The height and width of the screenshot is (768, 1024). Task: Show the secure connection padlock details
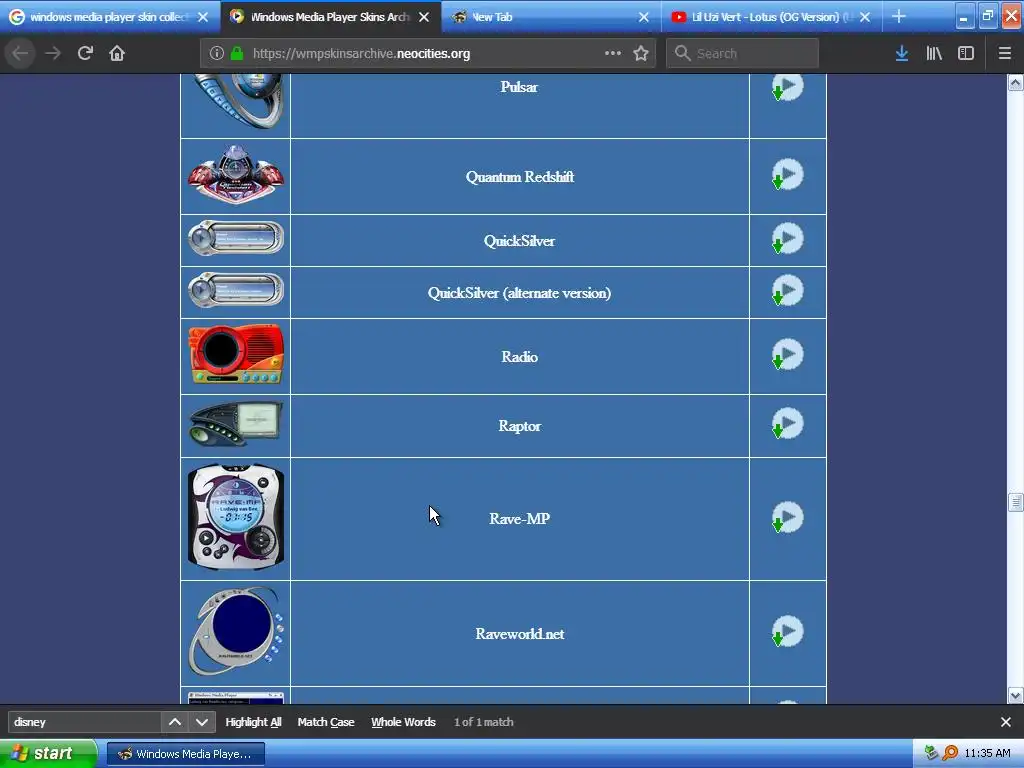click(x=237, y=54)
